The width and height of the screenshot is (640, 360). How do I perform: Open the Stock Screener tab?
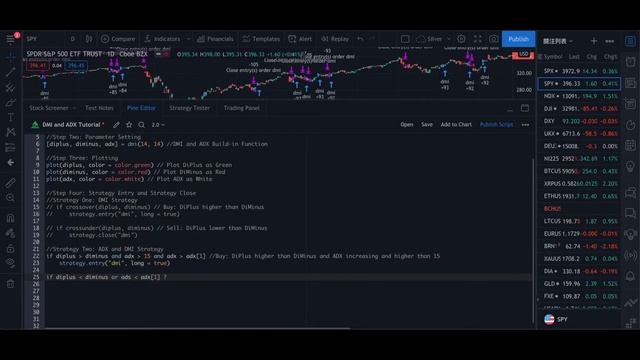coord(49,108)
